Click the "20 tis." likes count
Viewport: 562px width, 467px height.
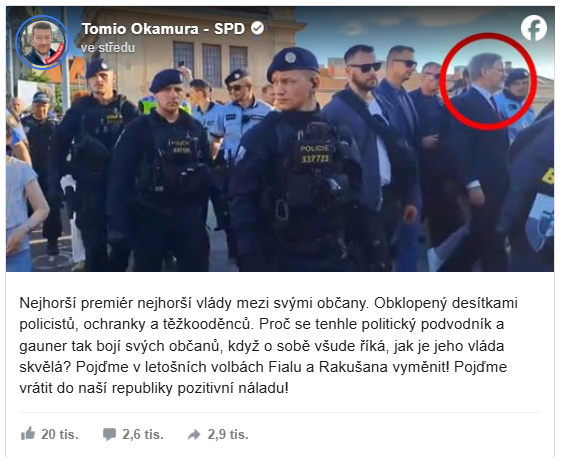[x=60, y=434]
